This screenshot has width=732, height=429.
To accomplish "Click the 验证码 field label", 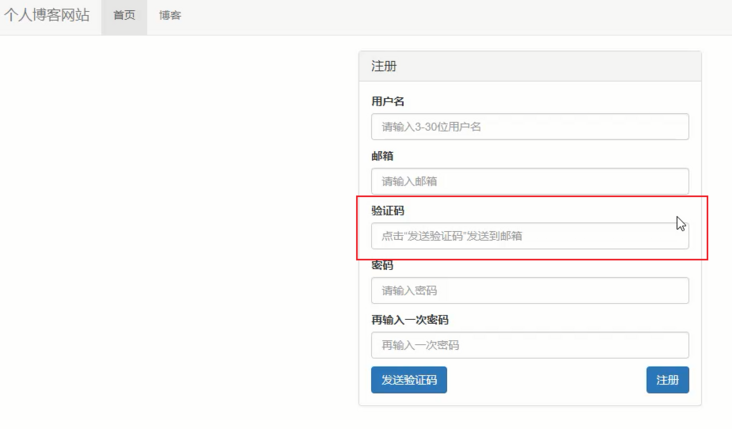I will tap(387, 211).
